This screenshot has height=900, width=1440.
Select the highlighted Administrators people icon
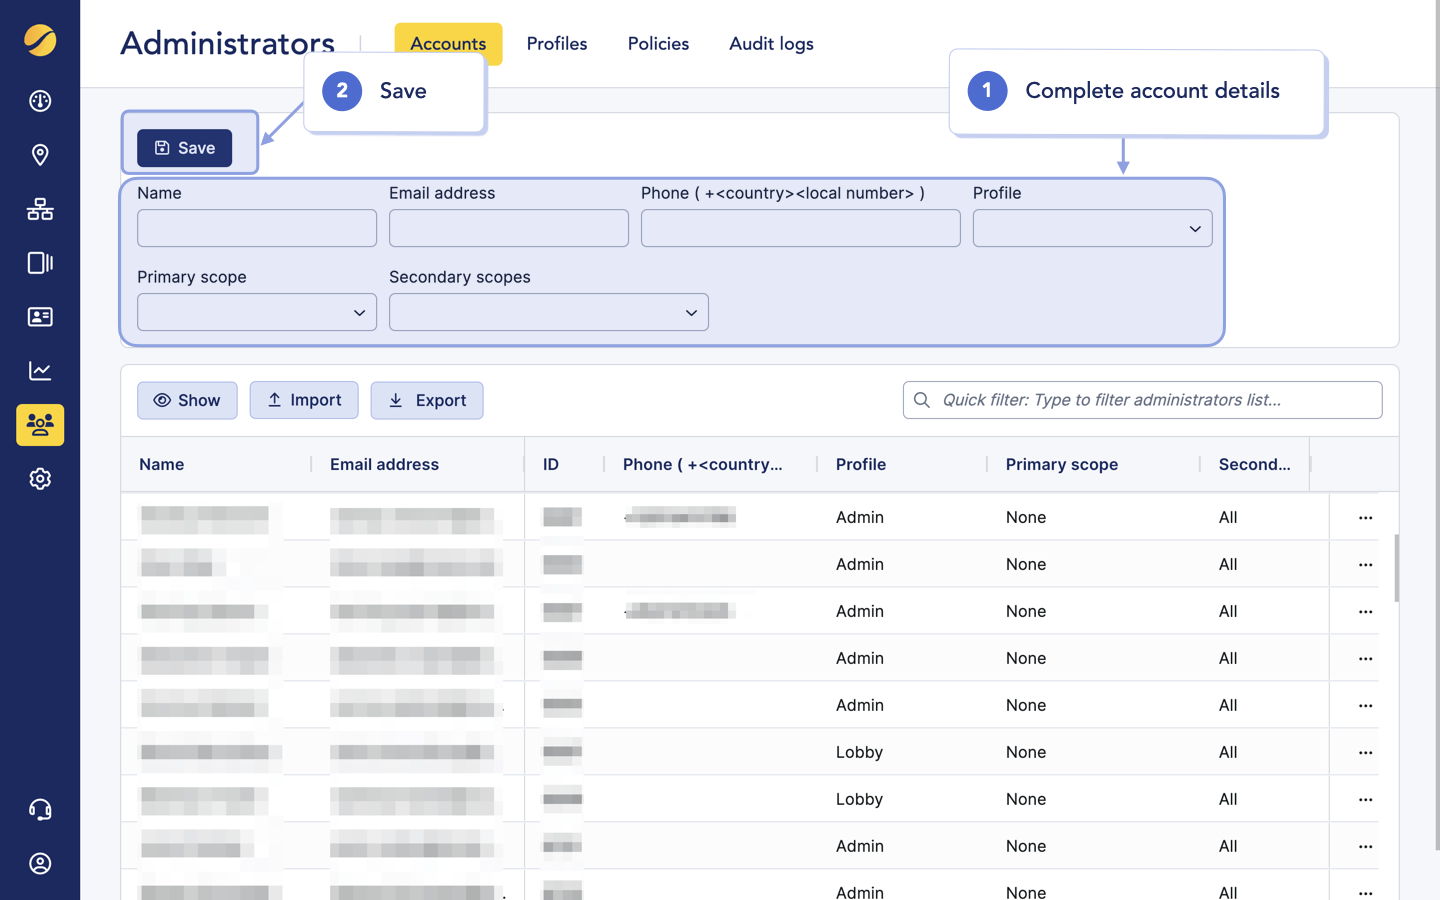[40, 425]
